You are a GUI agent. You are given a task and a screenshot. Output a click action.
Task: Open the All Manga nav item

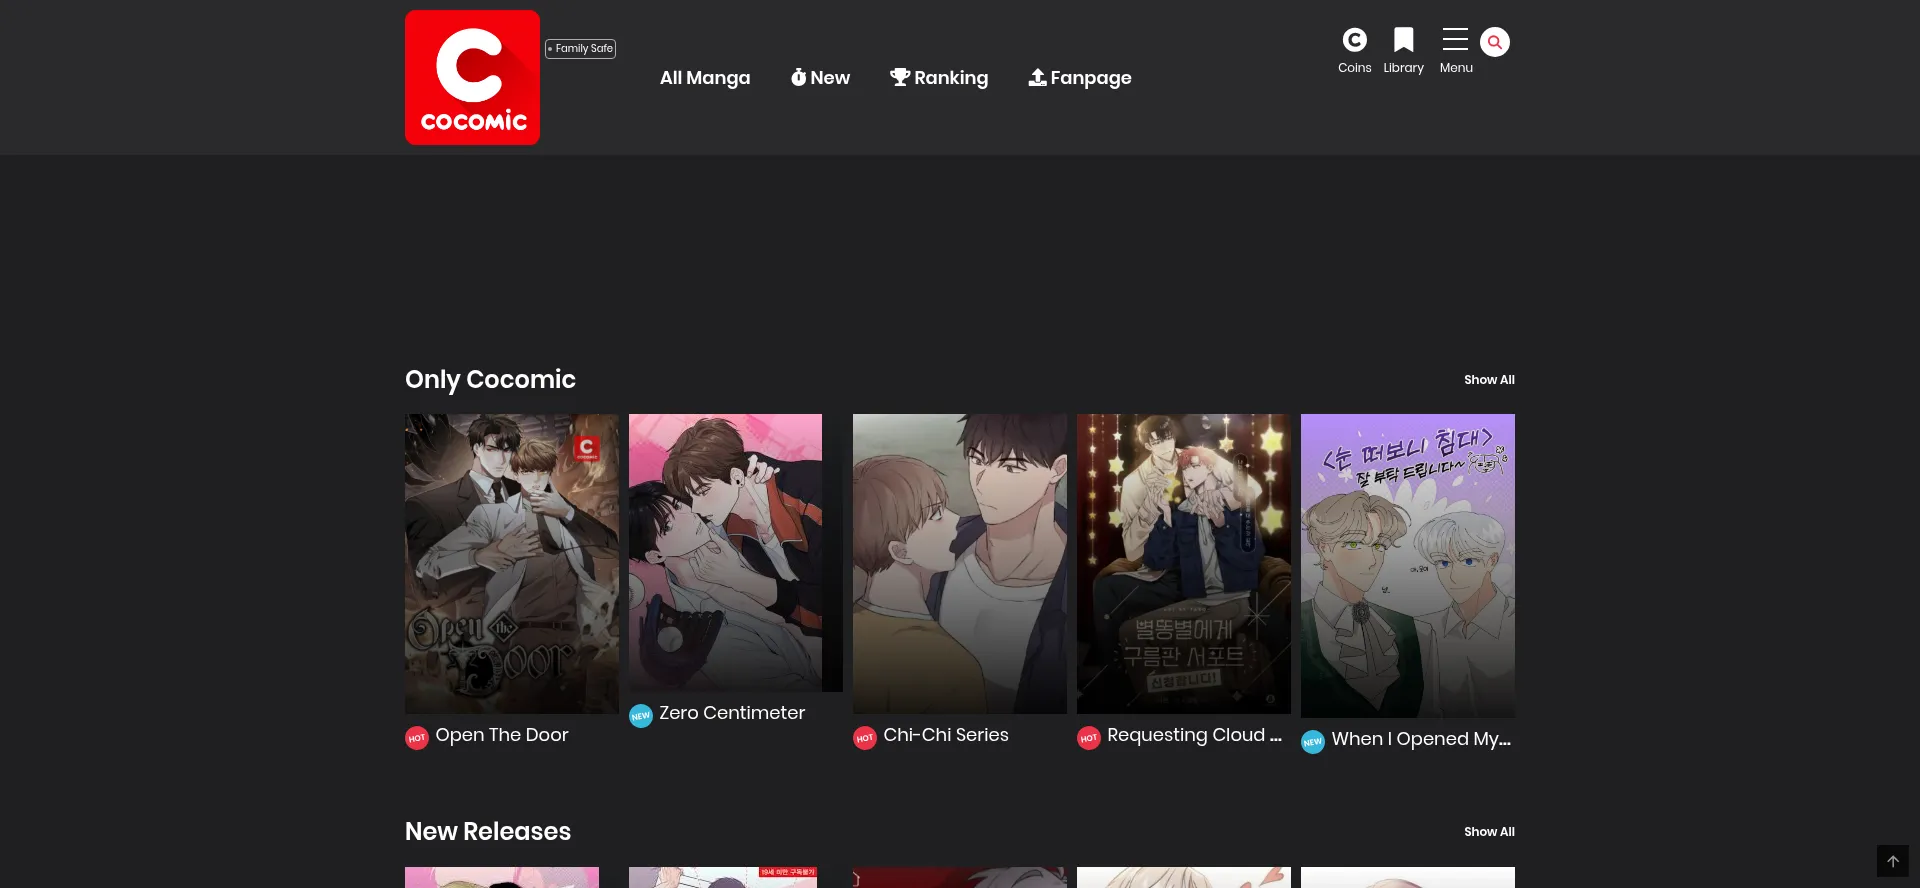pyautogui.click(x=704, y=78)
